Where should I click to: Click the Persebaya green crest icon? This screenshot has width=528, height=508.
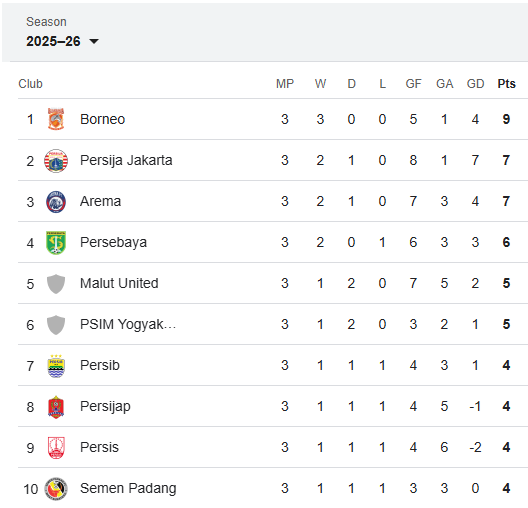pos(56,243)
